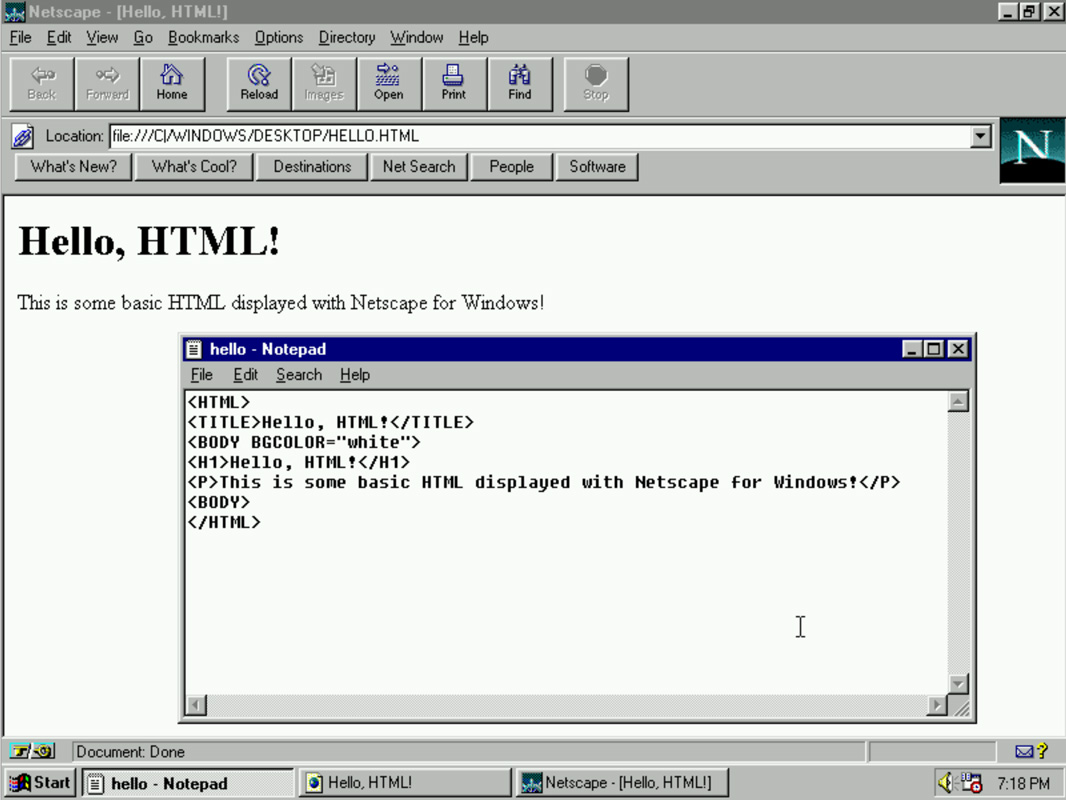Screen dimensions: 1066x800
Task: Open the Search menu in Notepad
Action: (x=298, y=374)
